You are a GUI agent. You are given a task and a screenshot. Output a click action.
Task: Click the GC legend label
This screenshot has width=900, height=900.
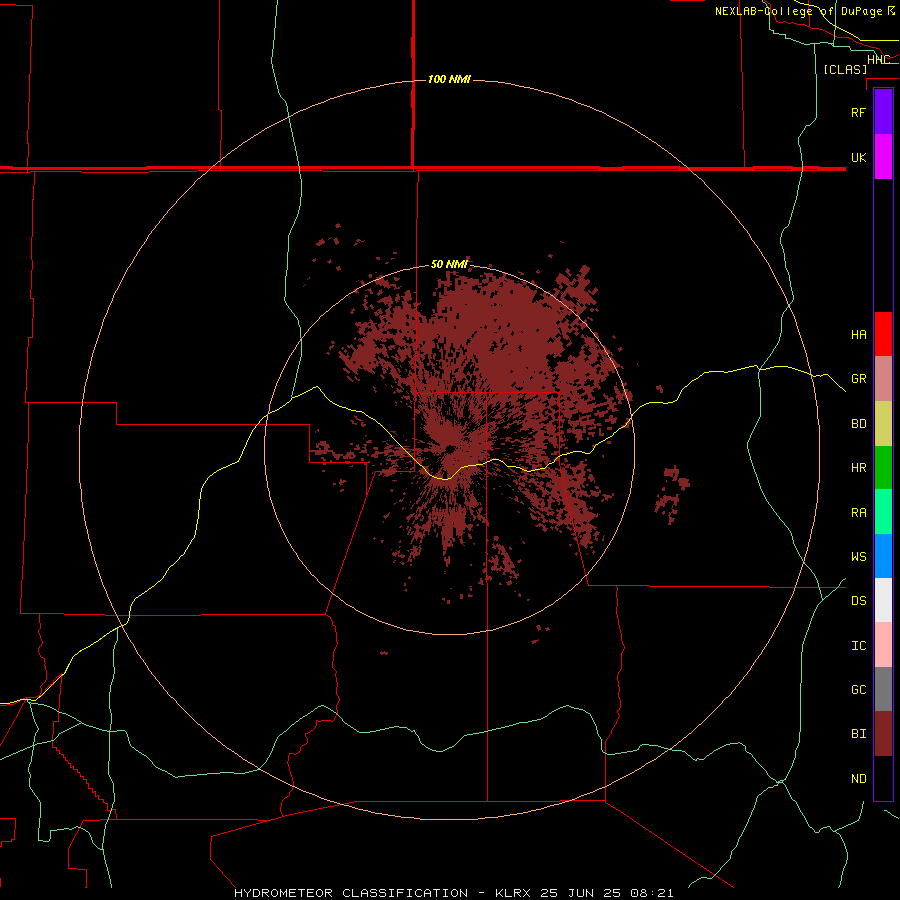point(859,690)
